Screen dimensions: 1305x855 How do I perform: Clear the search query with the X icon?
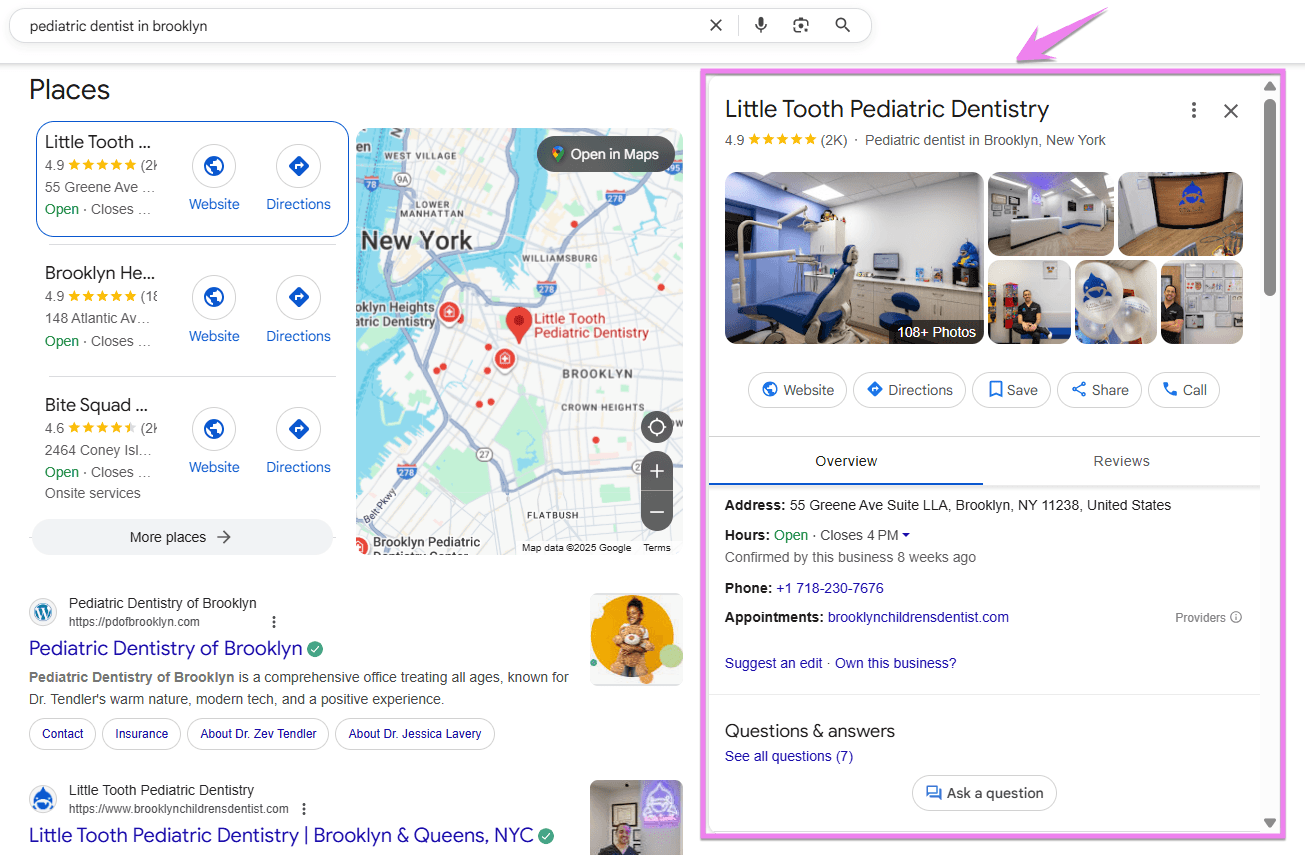click(715, 25)
